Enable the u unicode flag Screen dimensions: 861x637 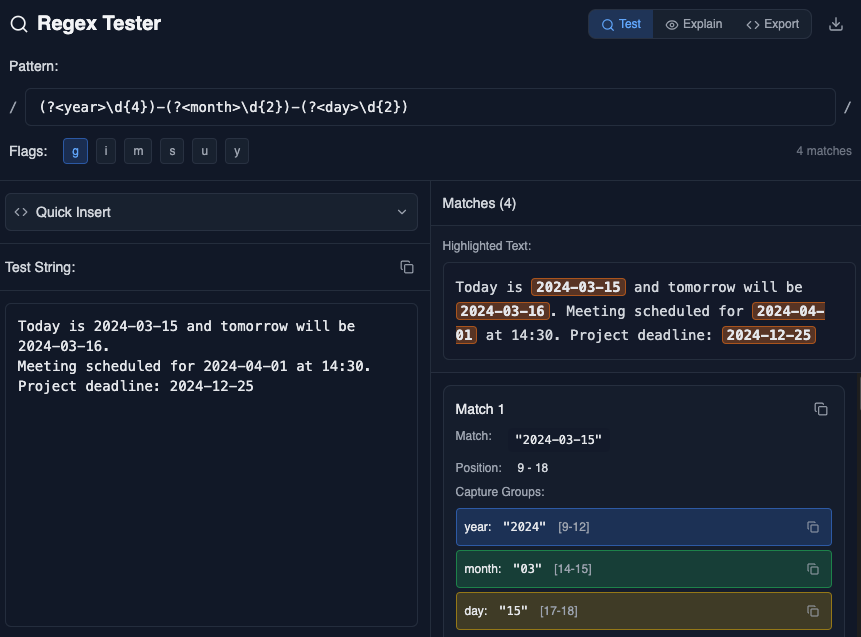(204, 151)
